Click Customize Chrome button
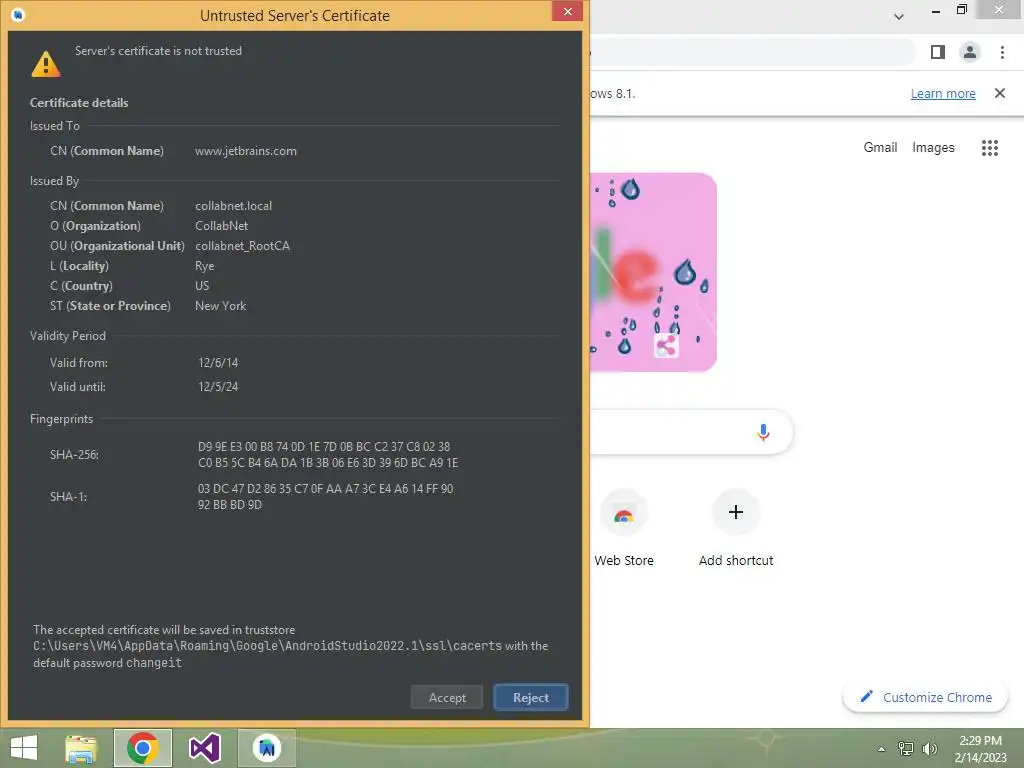 point(925,697)
